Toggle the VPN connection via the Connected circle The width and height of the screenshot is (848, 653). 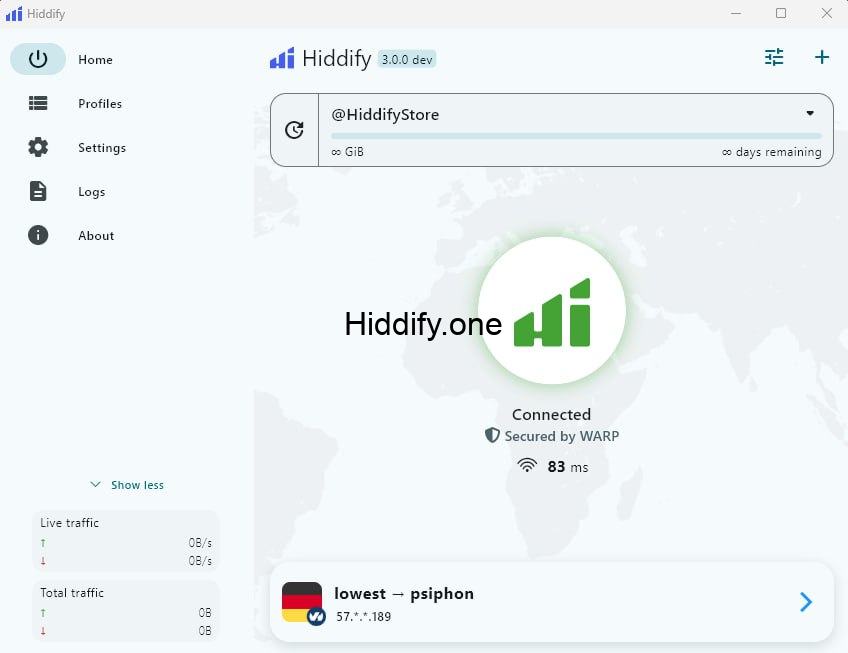point(551,310)
